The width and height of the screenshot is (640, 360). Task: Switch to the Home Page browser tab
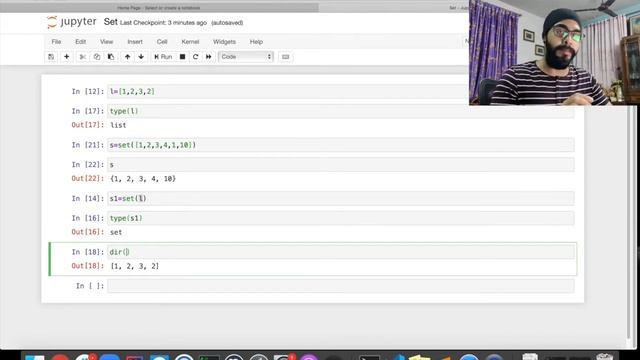pos(158,8)
